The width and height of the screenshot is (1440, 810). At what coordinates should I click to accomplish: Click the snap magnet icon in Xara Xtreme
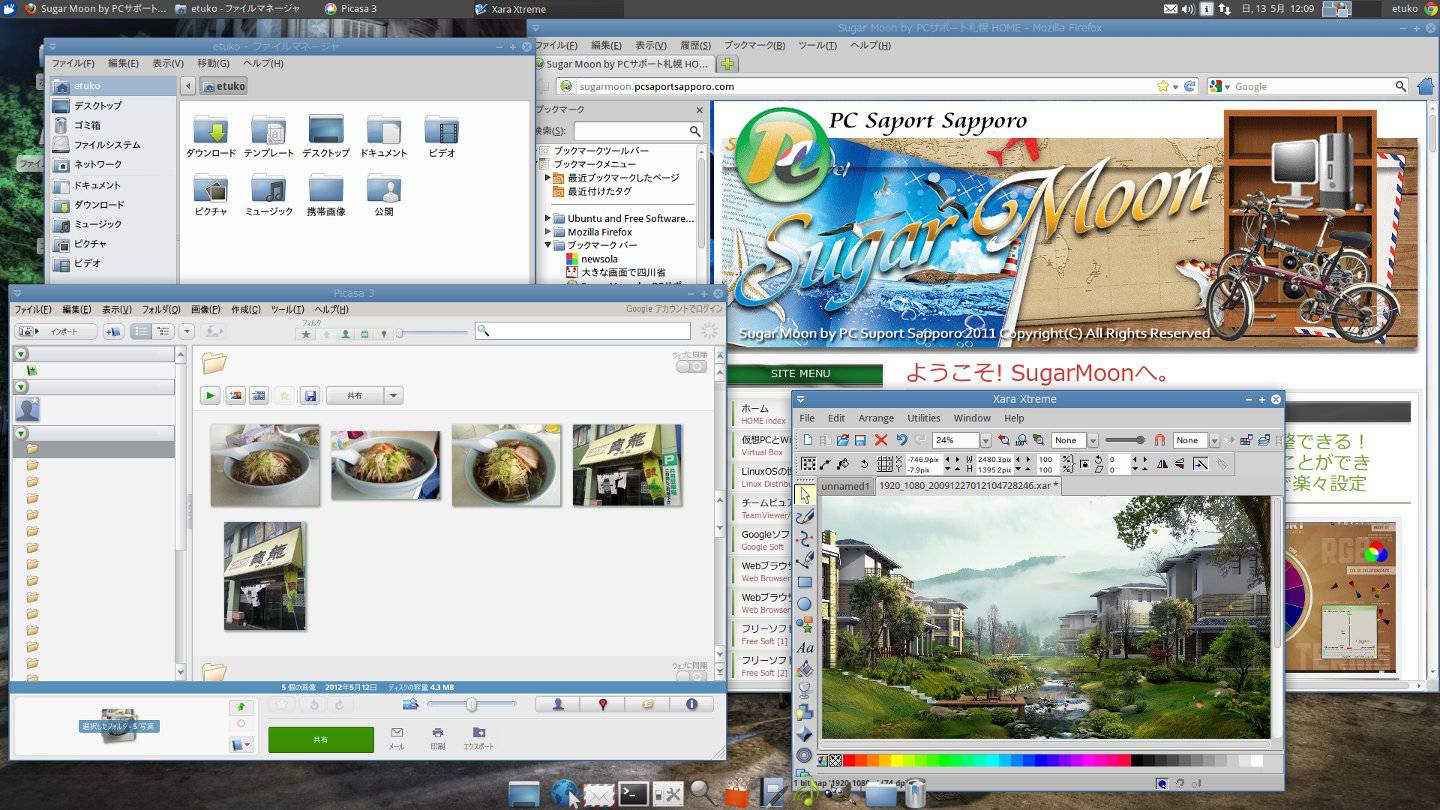tap(1160, 440)
